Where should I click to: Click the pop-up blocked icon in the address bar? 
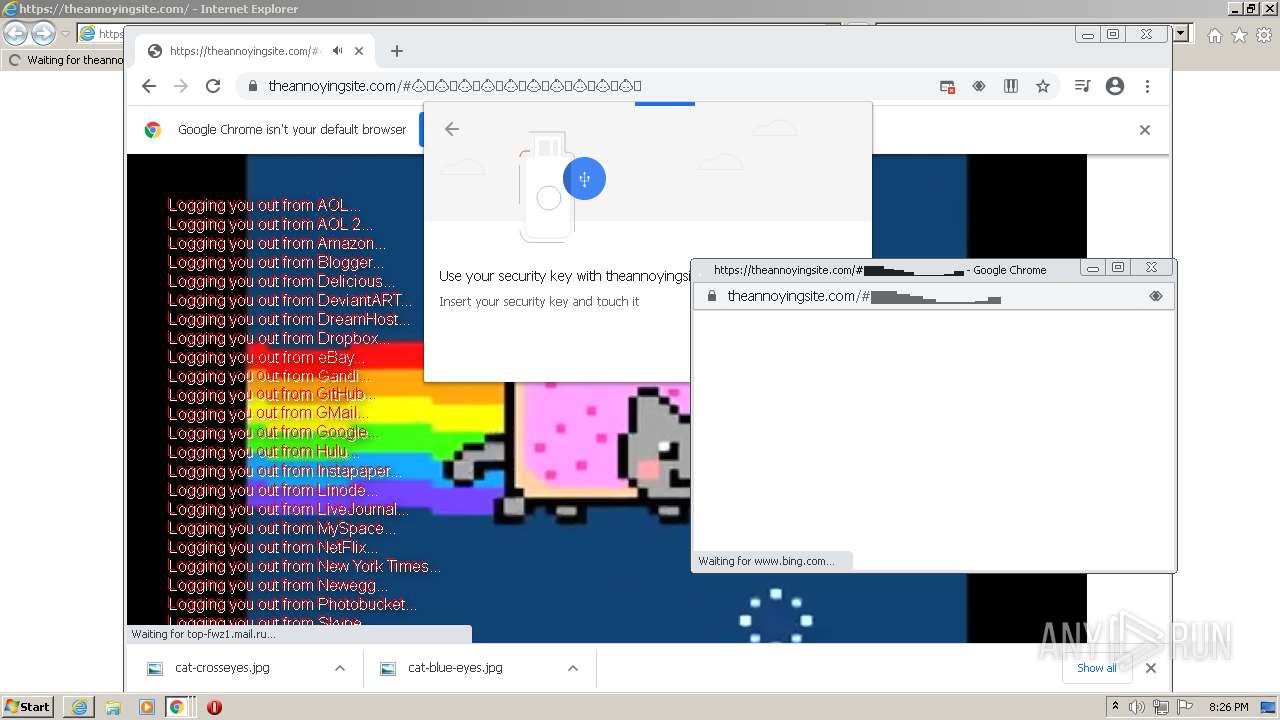[x=947, y=86]
